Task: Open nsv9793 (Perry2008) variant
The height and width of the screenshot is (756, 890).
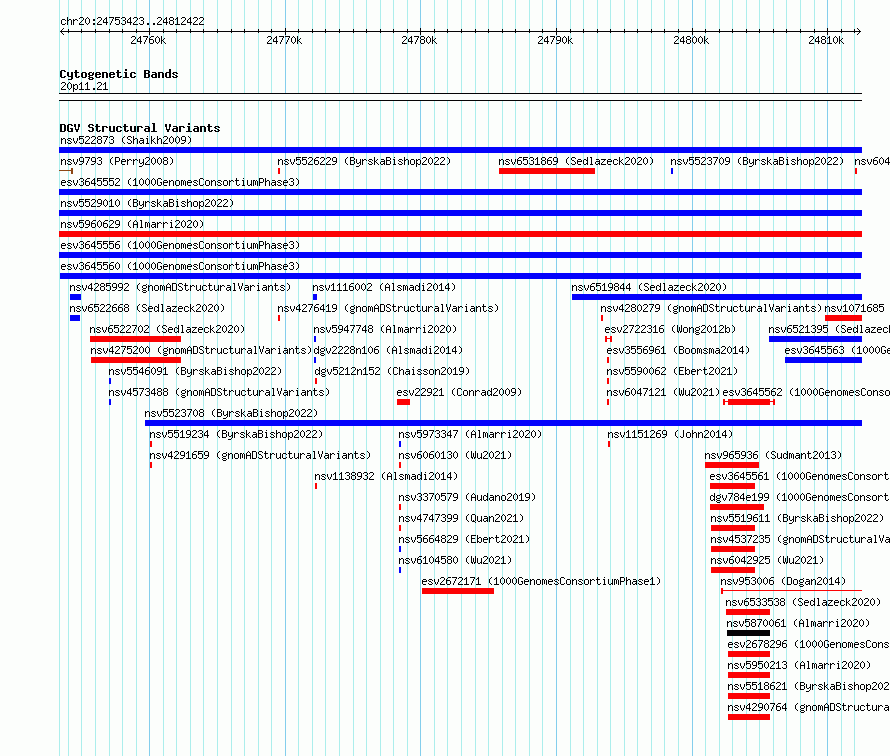Action: coord(117,161)
